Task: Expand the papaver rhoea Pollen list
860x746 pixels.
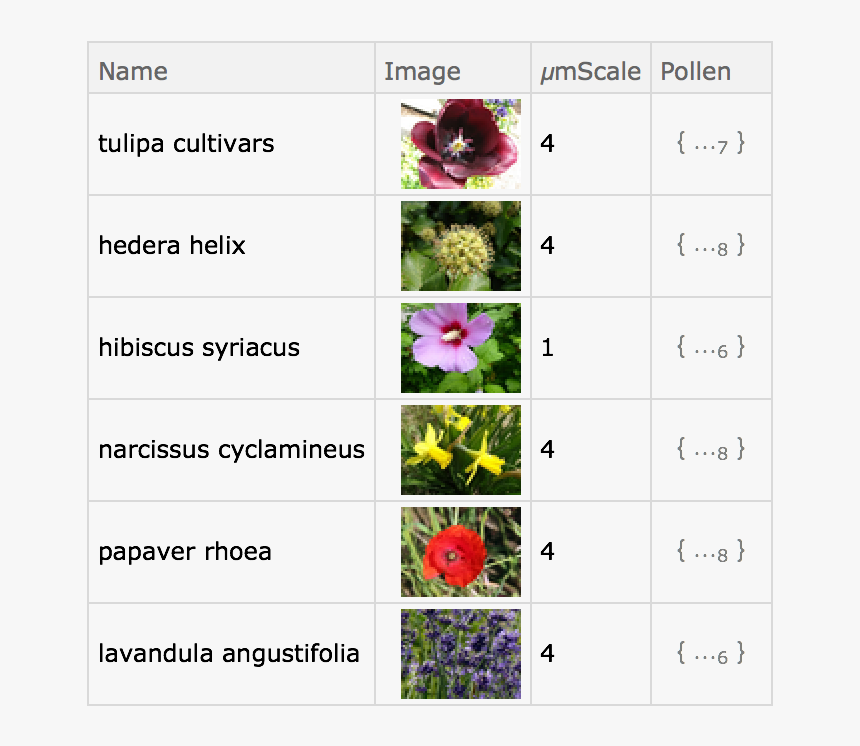Action: (x=711, y=552)
